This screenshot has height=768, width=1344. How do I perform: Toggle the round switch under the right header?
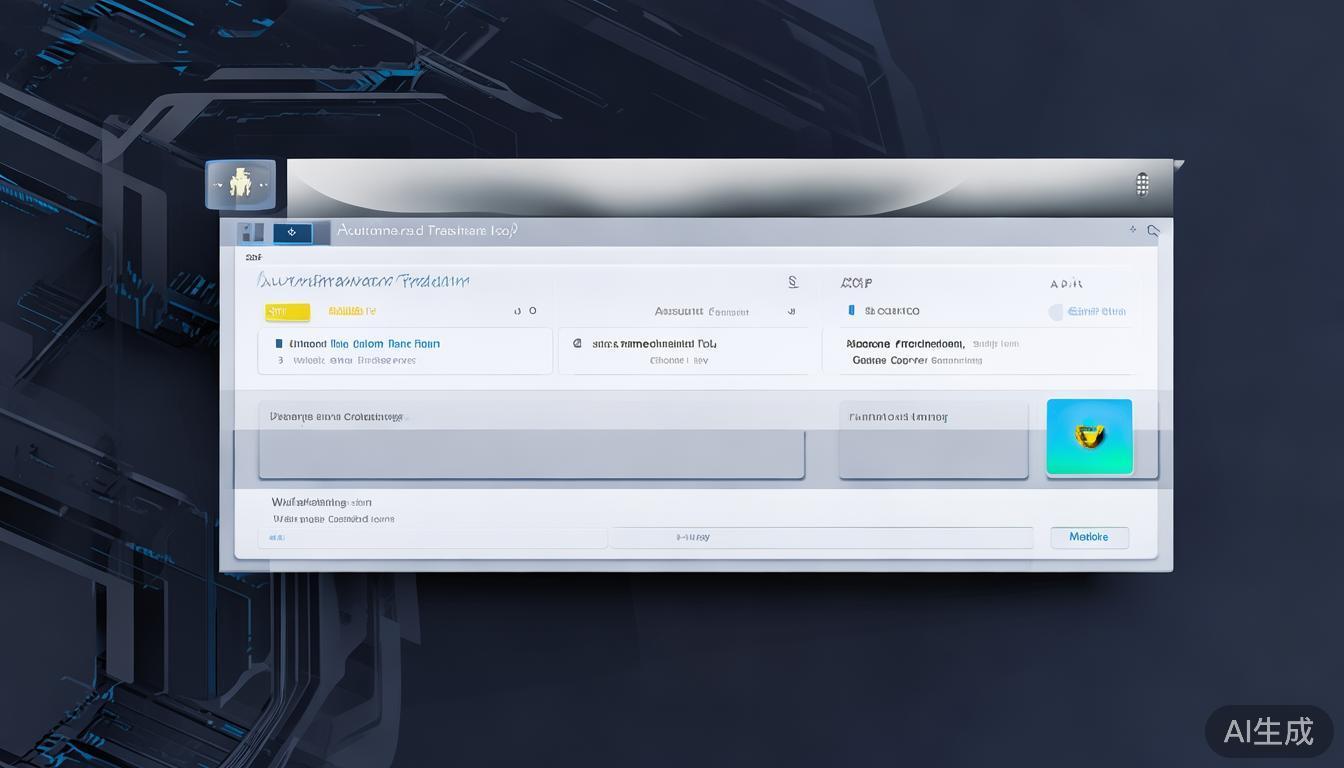click(1056, 312)
